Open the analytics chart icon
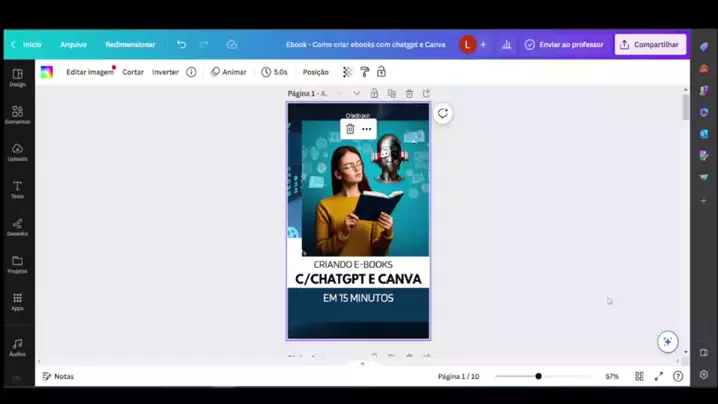The width and height of the screenshot is (718, 404). (x=506, y=44)
